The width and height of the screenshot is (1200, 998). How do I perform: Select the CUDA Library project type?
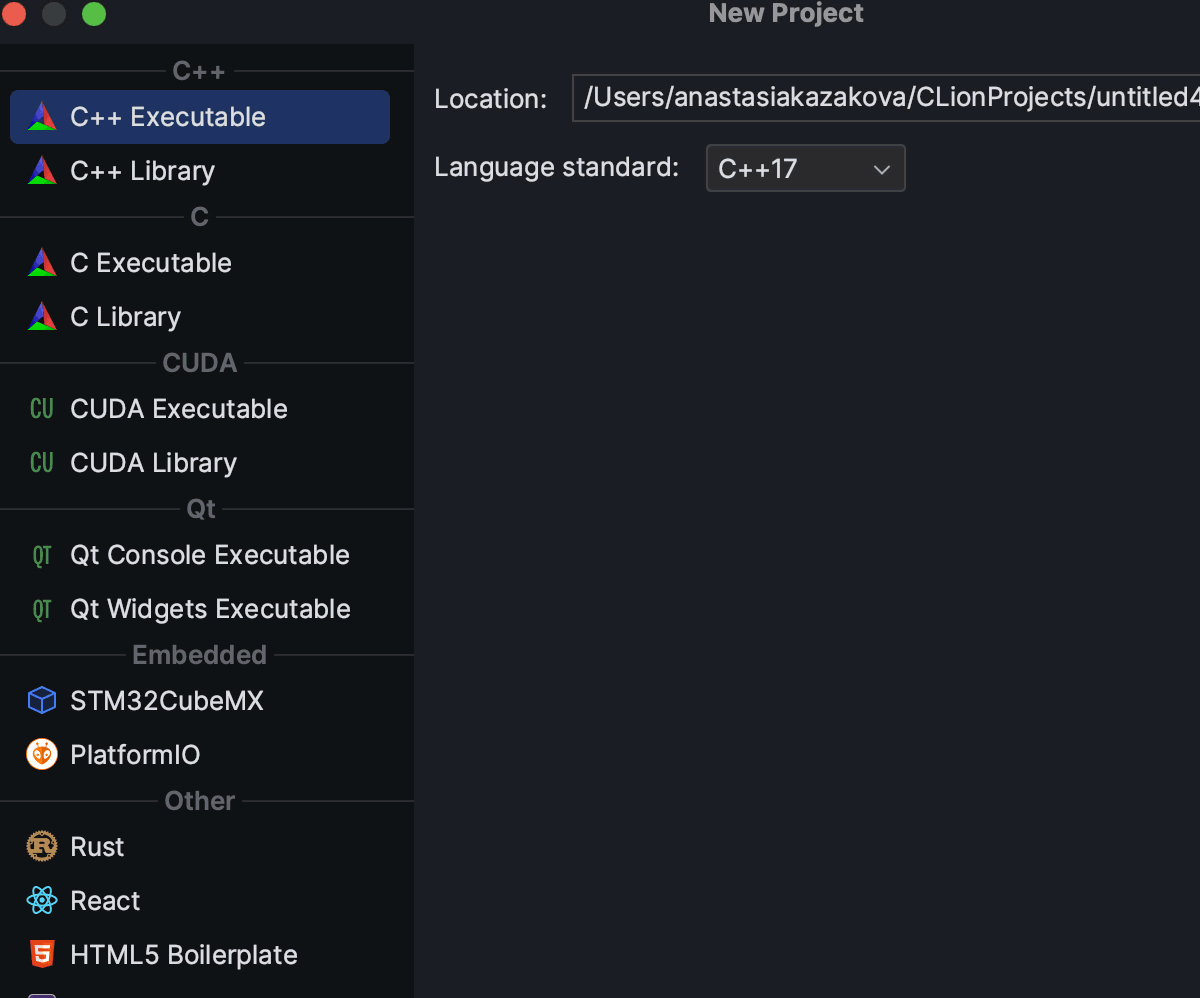coord(41,462)
